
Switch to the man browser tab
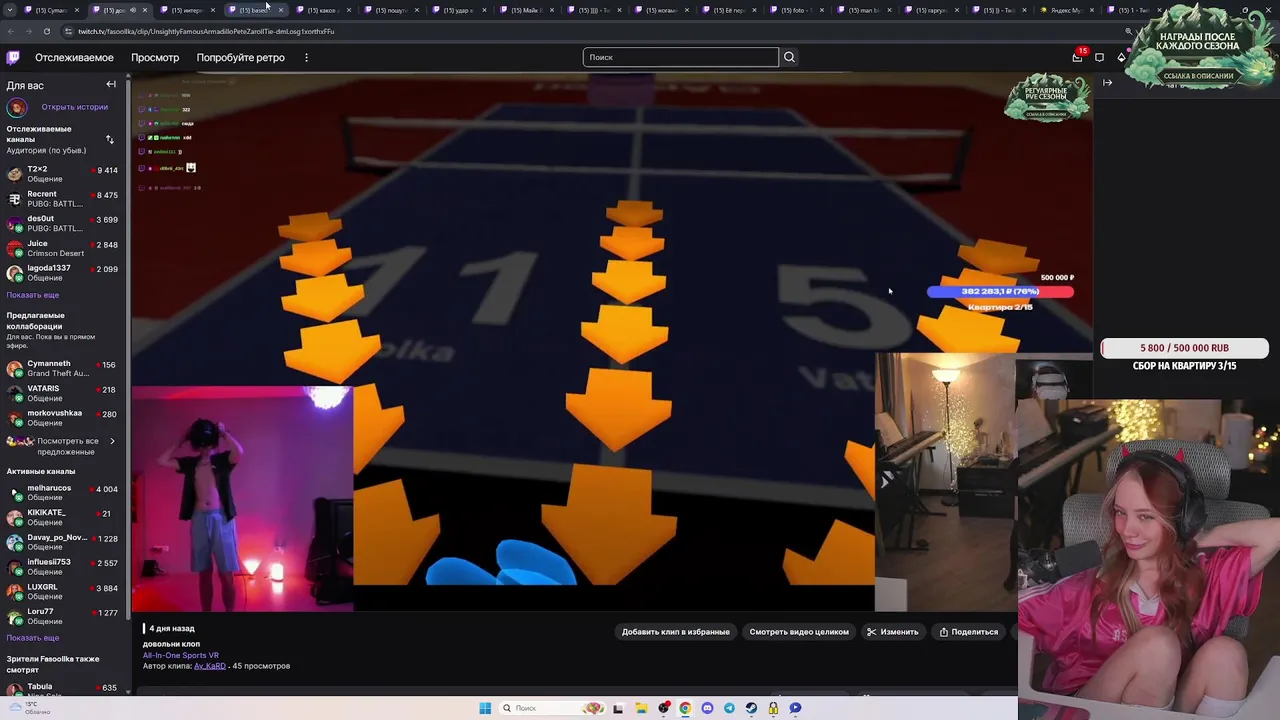(x=865, y=10)
